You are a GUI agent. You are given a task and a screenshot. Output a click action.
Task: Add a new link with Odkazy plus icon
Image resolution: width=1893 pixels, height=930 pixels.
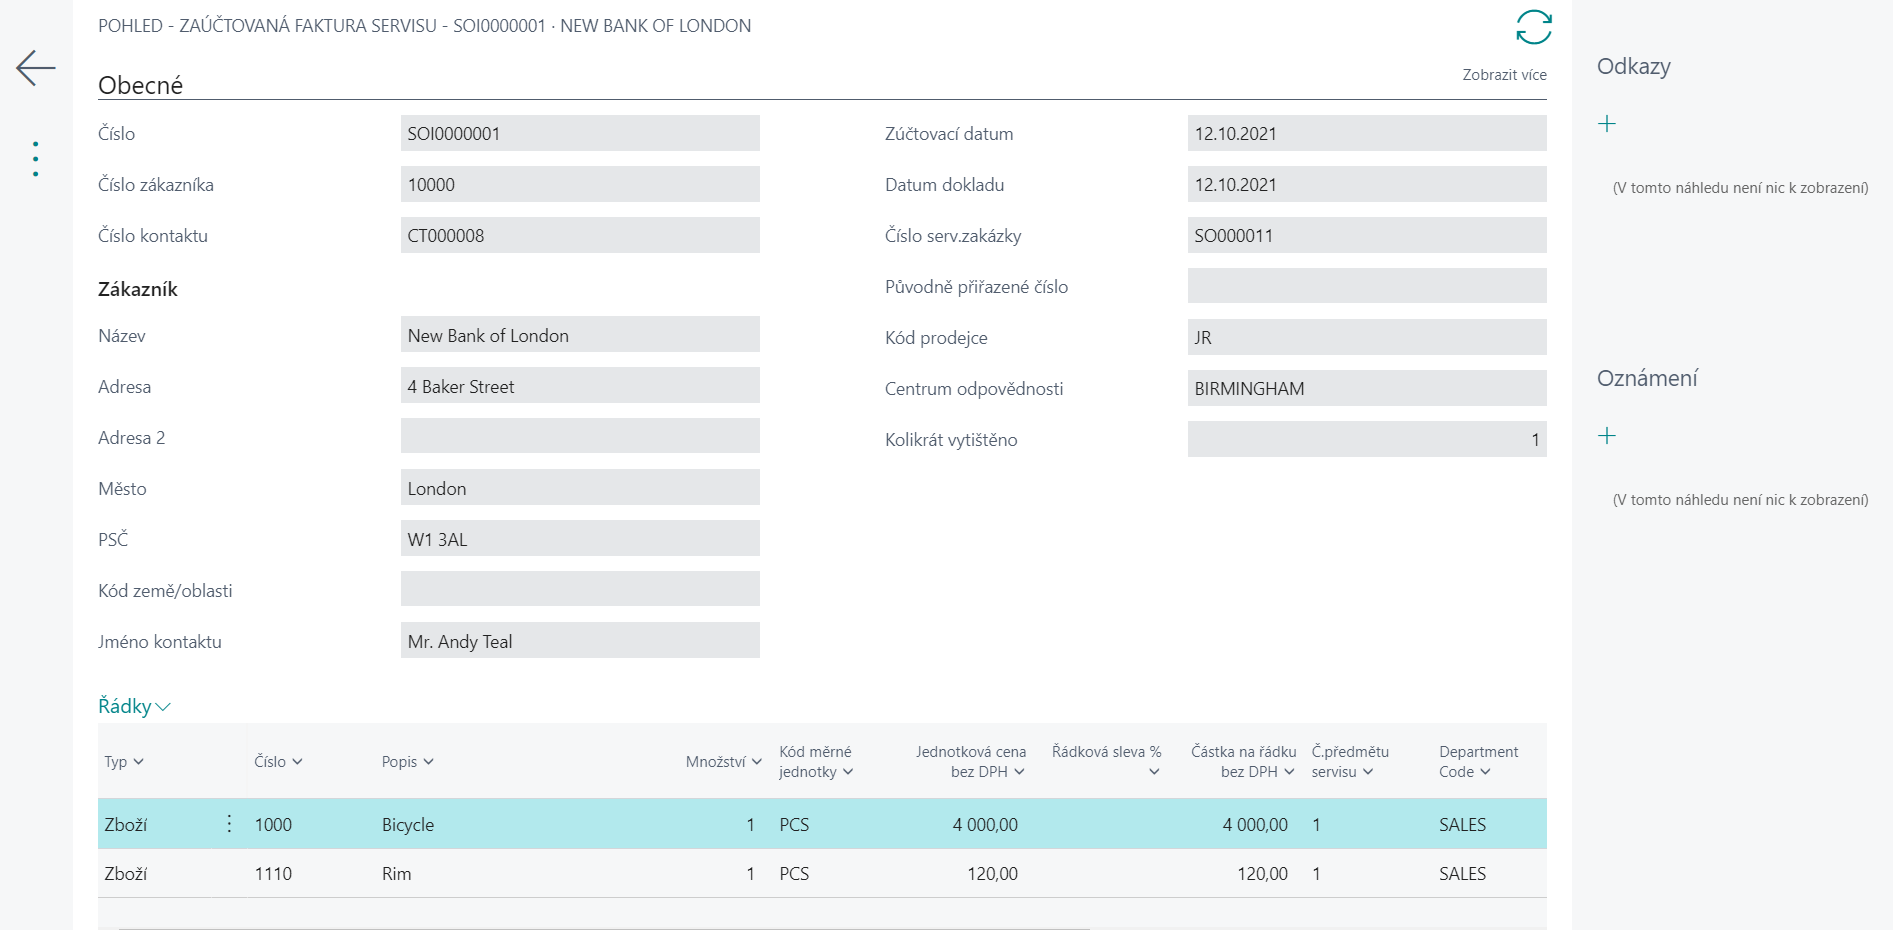point(1607,124)
